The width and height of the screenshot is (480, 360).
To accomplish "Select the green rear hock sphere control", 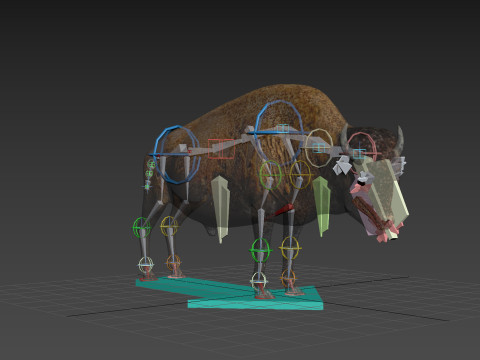I will pyautogui.click(x=142, y=227).
